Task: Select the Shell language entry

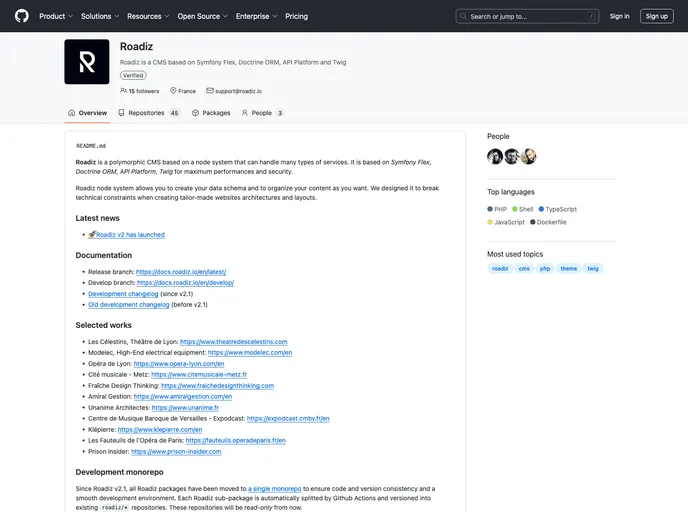Action: [x=522, y=209]
